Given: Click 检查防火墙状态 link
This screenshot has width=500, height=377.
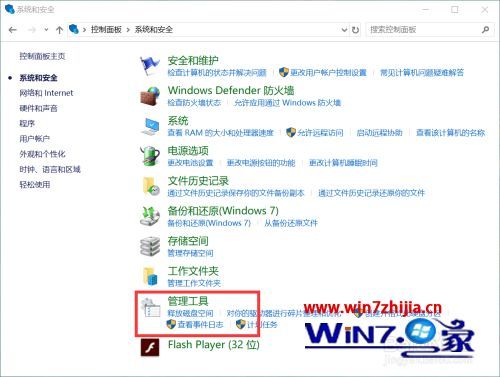Looking at the screenshot, I should (x=194, y=103).
